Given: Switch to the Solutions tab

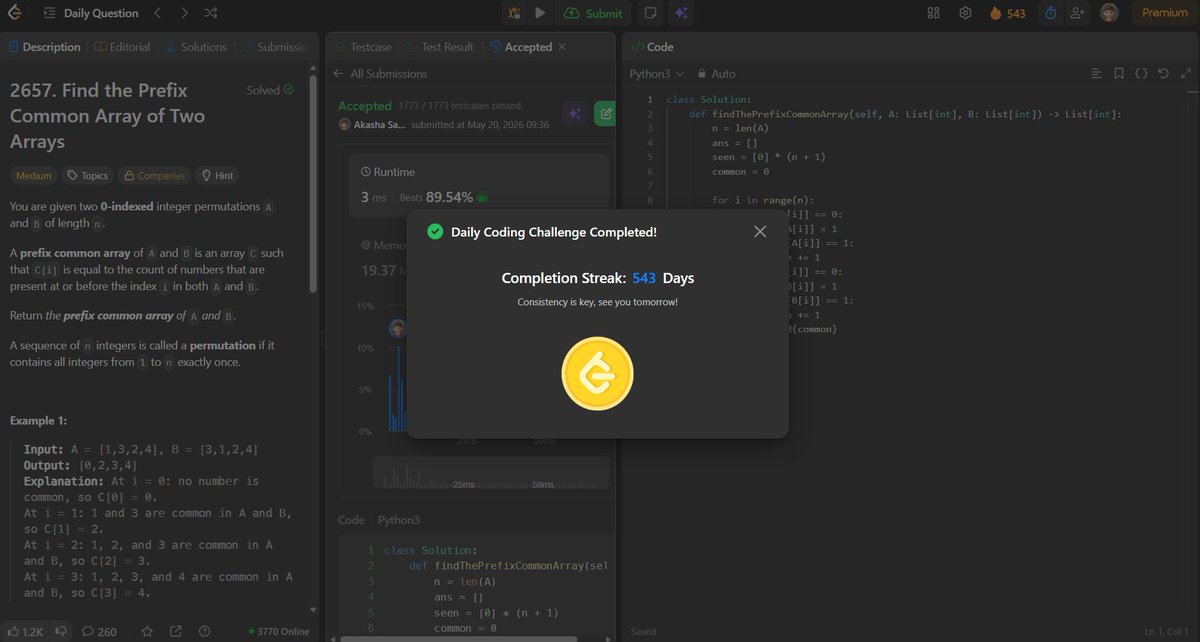Looking at the screenshot, I should click(196, 47).
